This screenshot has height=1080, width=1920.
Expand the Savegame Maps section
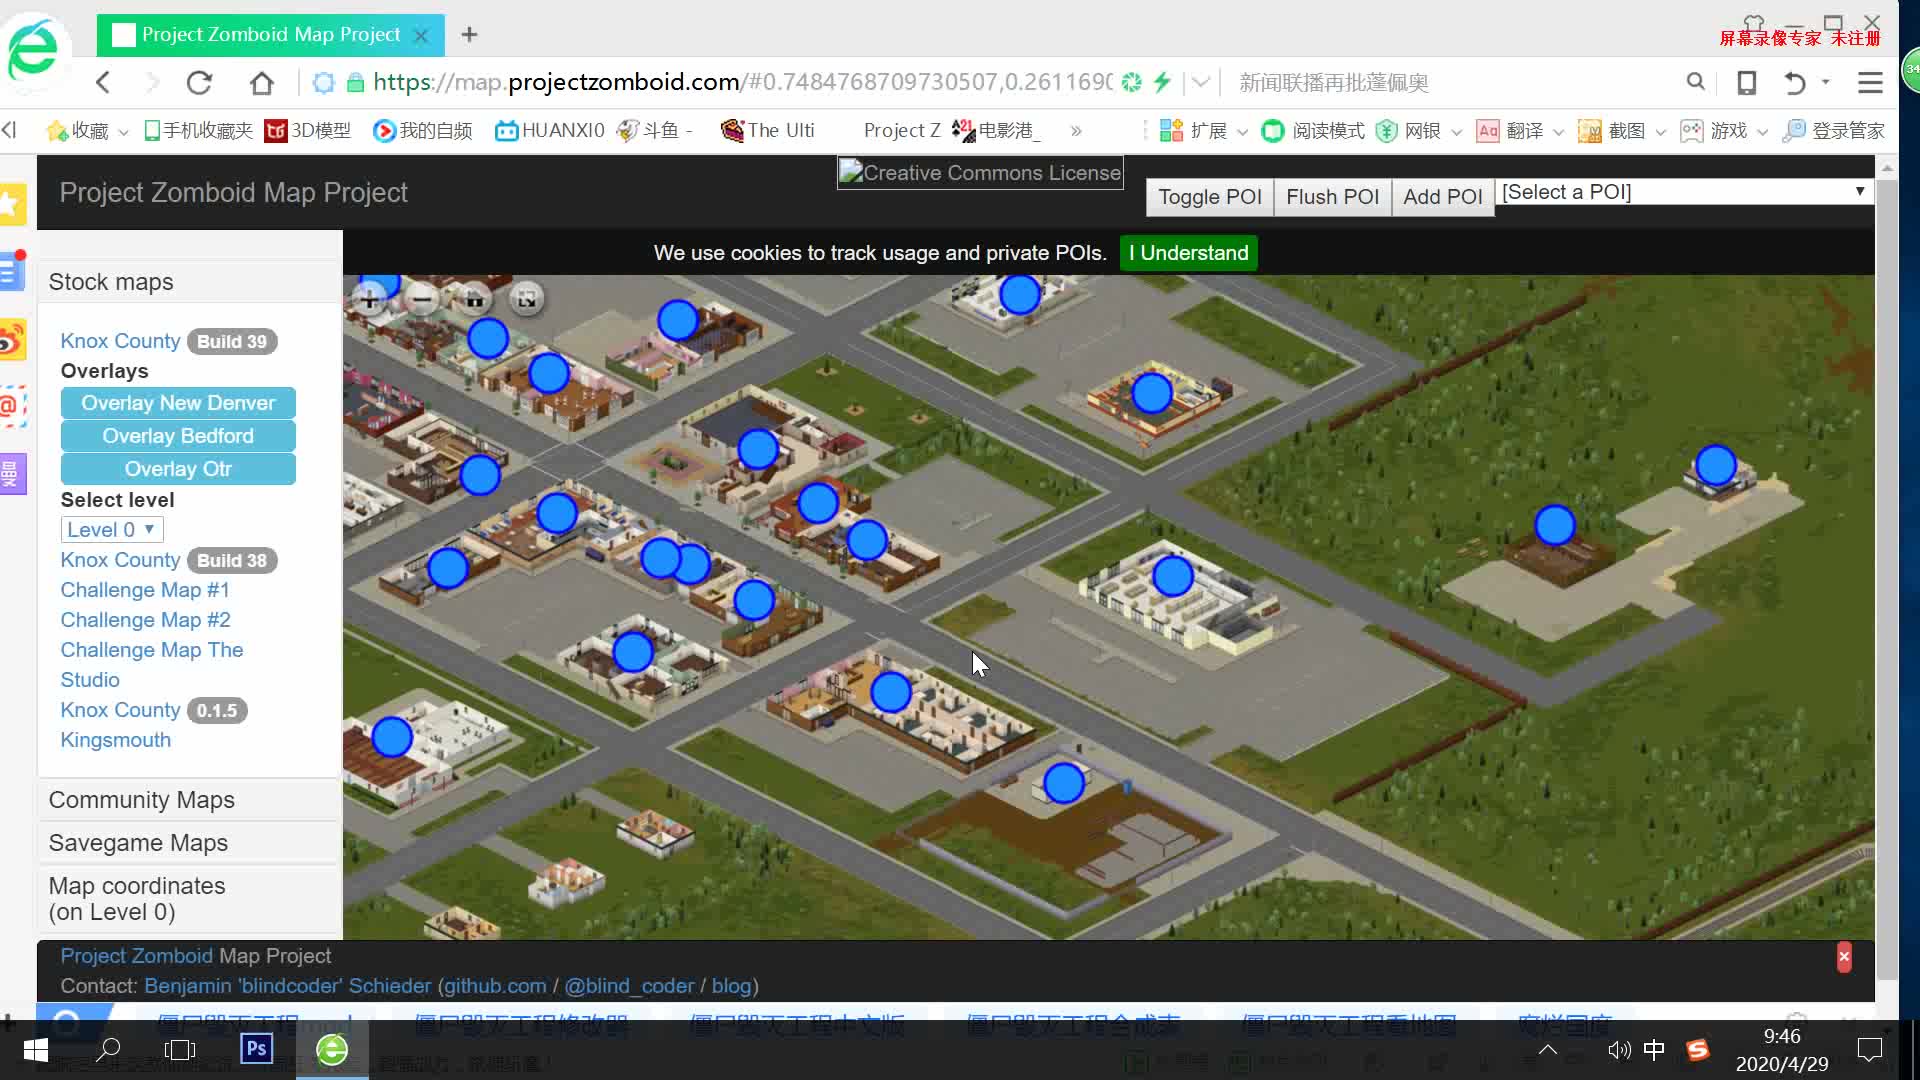click(190, 843)
